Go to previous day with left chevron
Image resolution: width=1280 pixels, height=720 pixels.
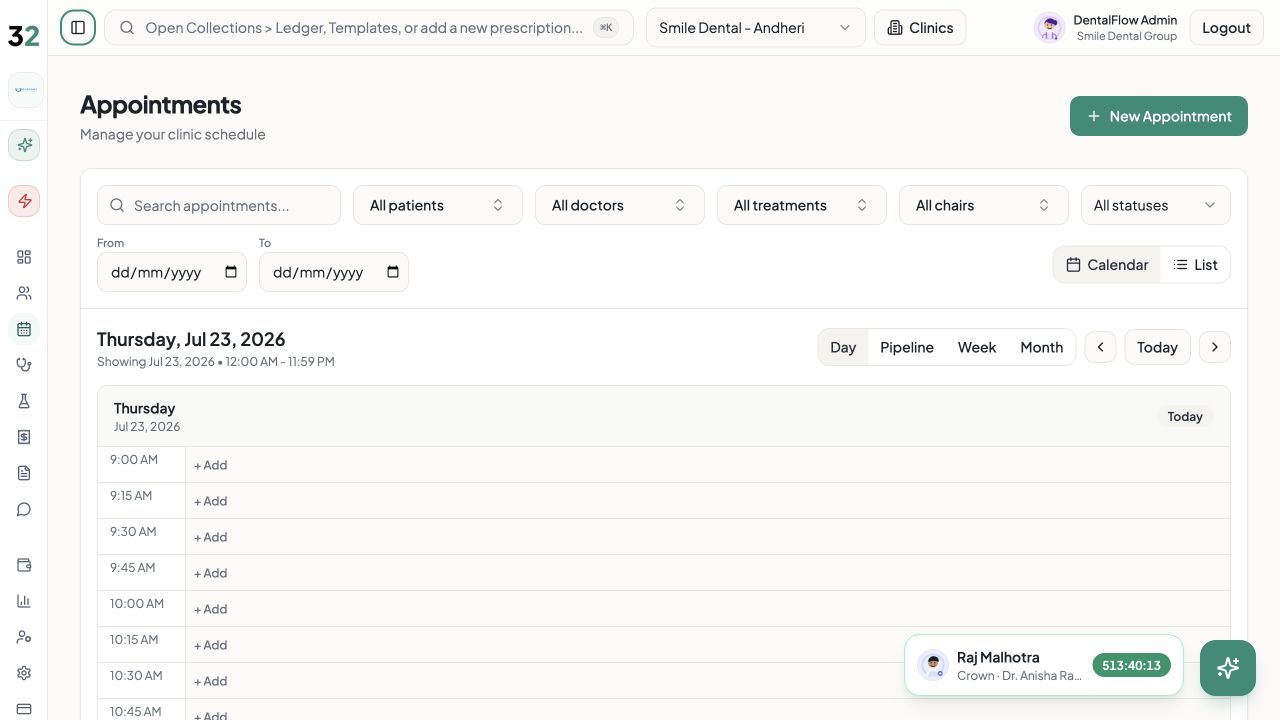1100,347
